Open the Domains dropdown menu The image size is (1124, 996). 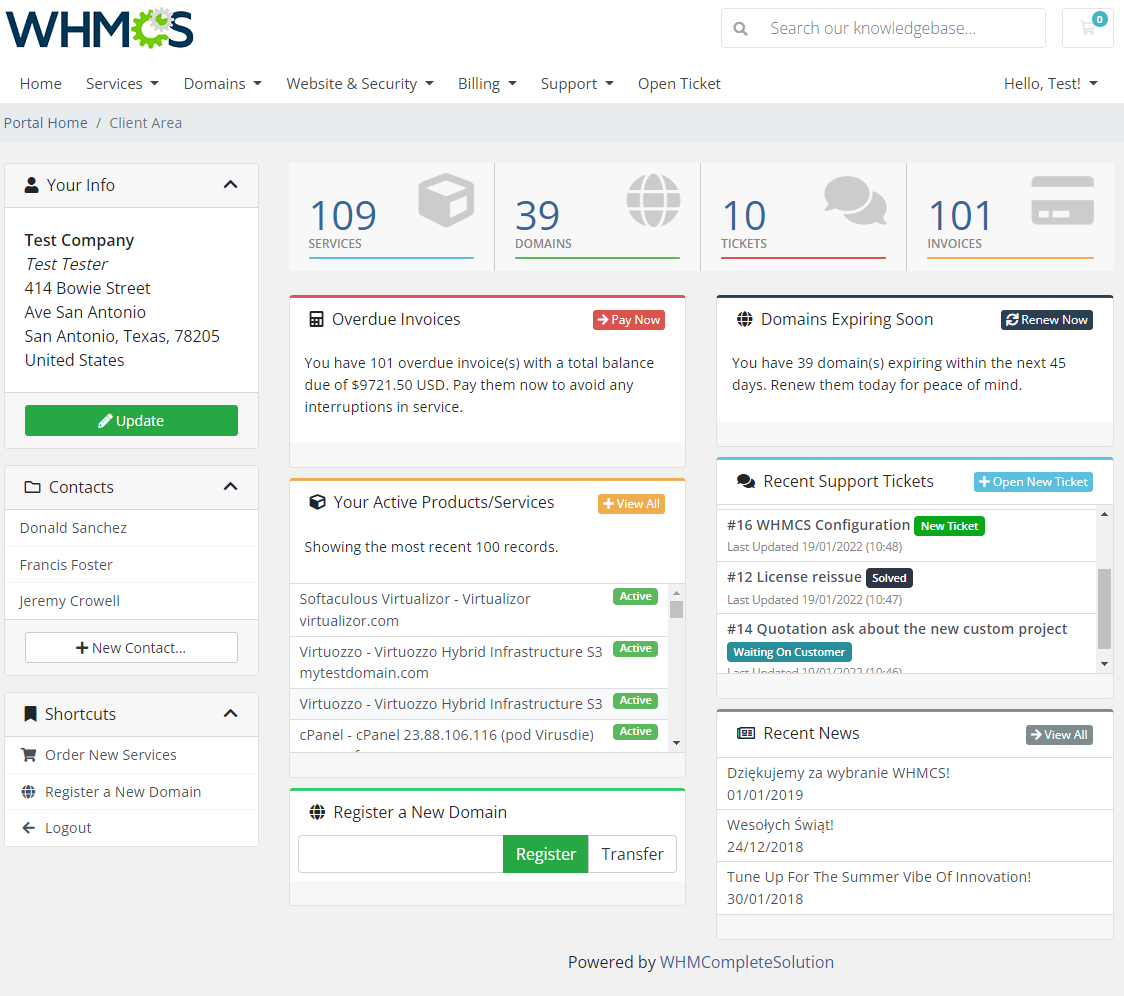[x=222, y=84]
